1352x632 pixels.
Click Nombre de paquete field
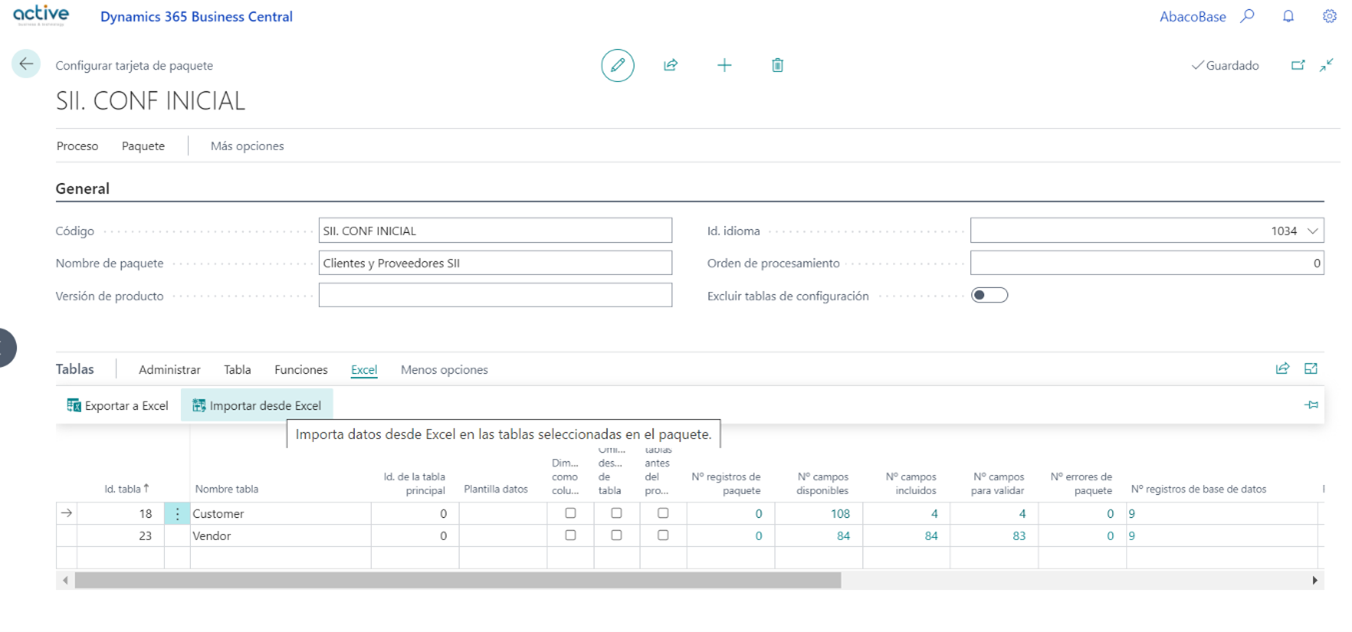coord(495,263)
